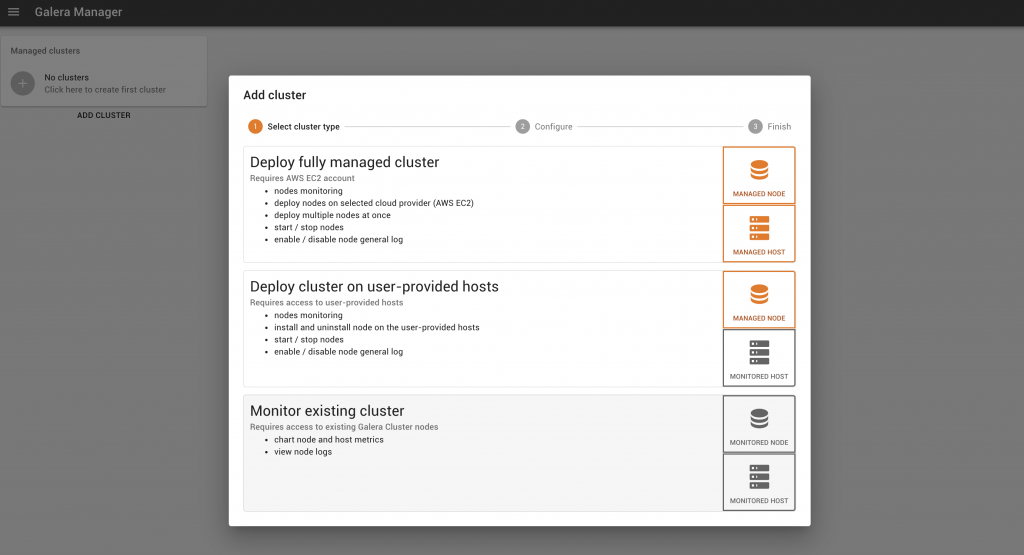Click 'deploy multiple nodes at once' bullet
The image size is (1024, 555).
[x=332, y=215]
